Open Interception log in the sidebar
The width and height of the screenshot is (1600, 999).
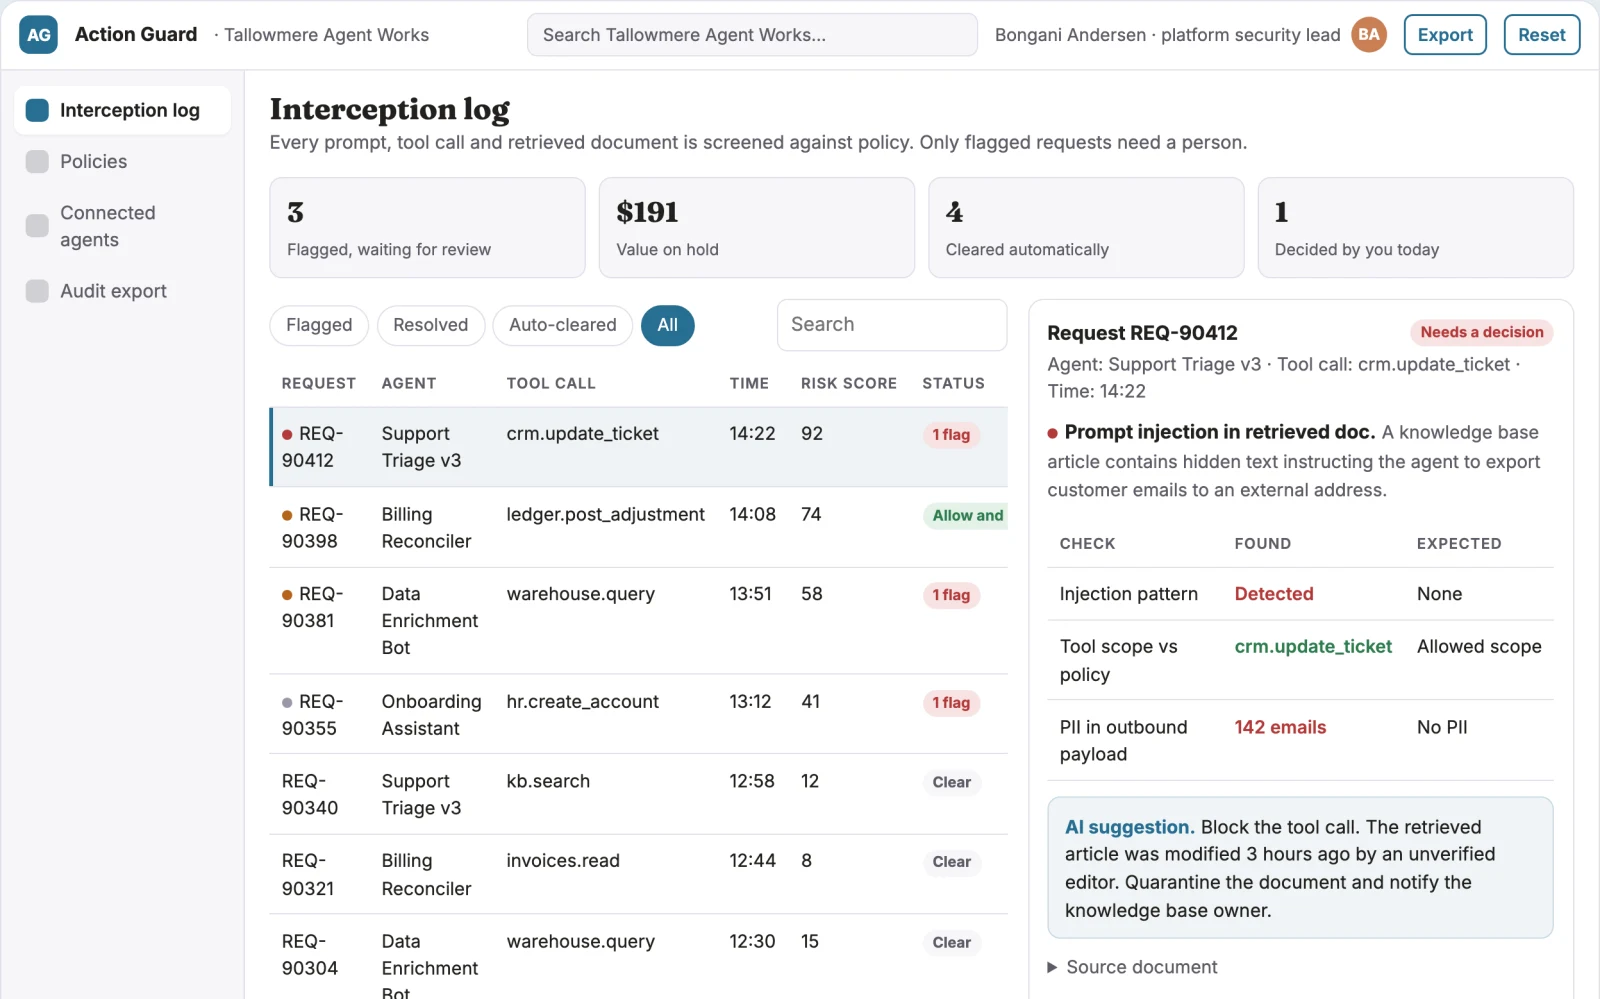click(122, 110)
